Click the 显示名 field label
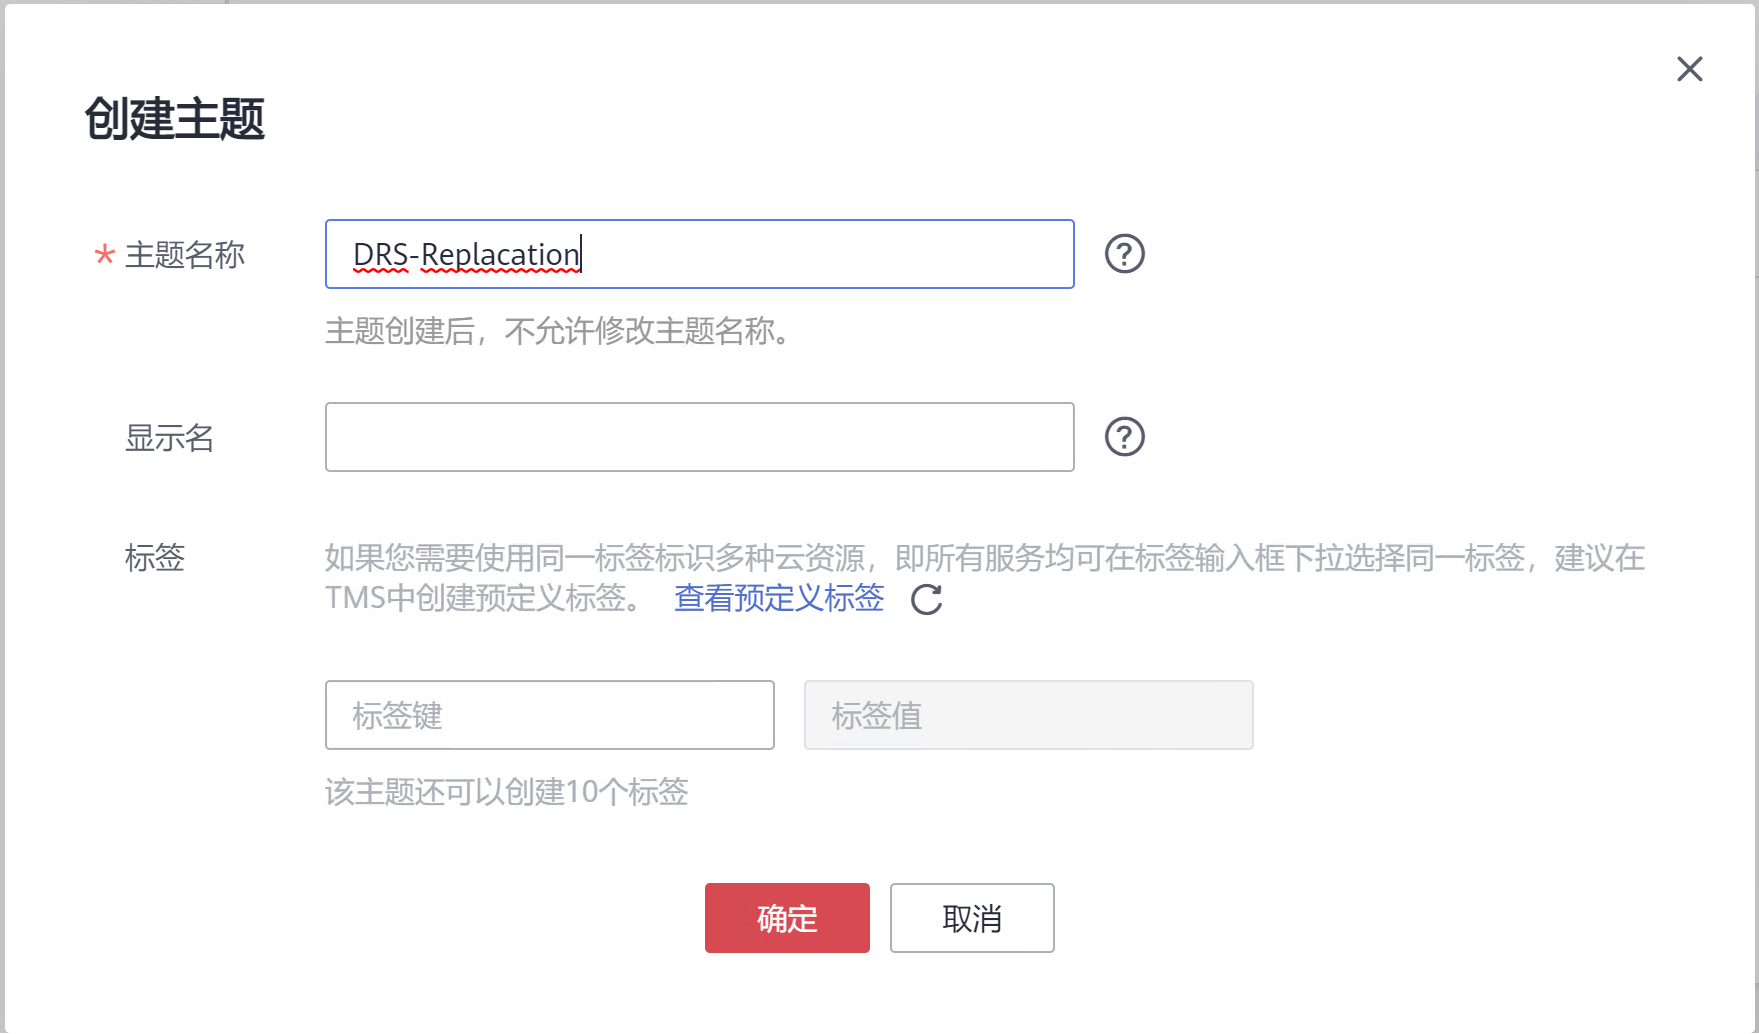This screenshot has width=1759, height=1034. pos(169,438)
